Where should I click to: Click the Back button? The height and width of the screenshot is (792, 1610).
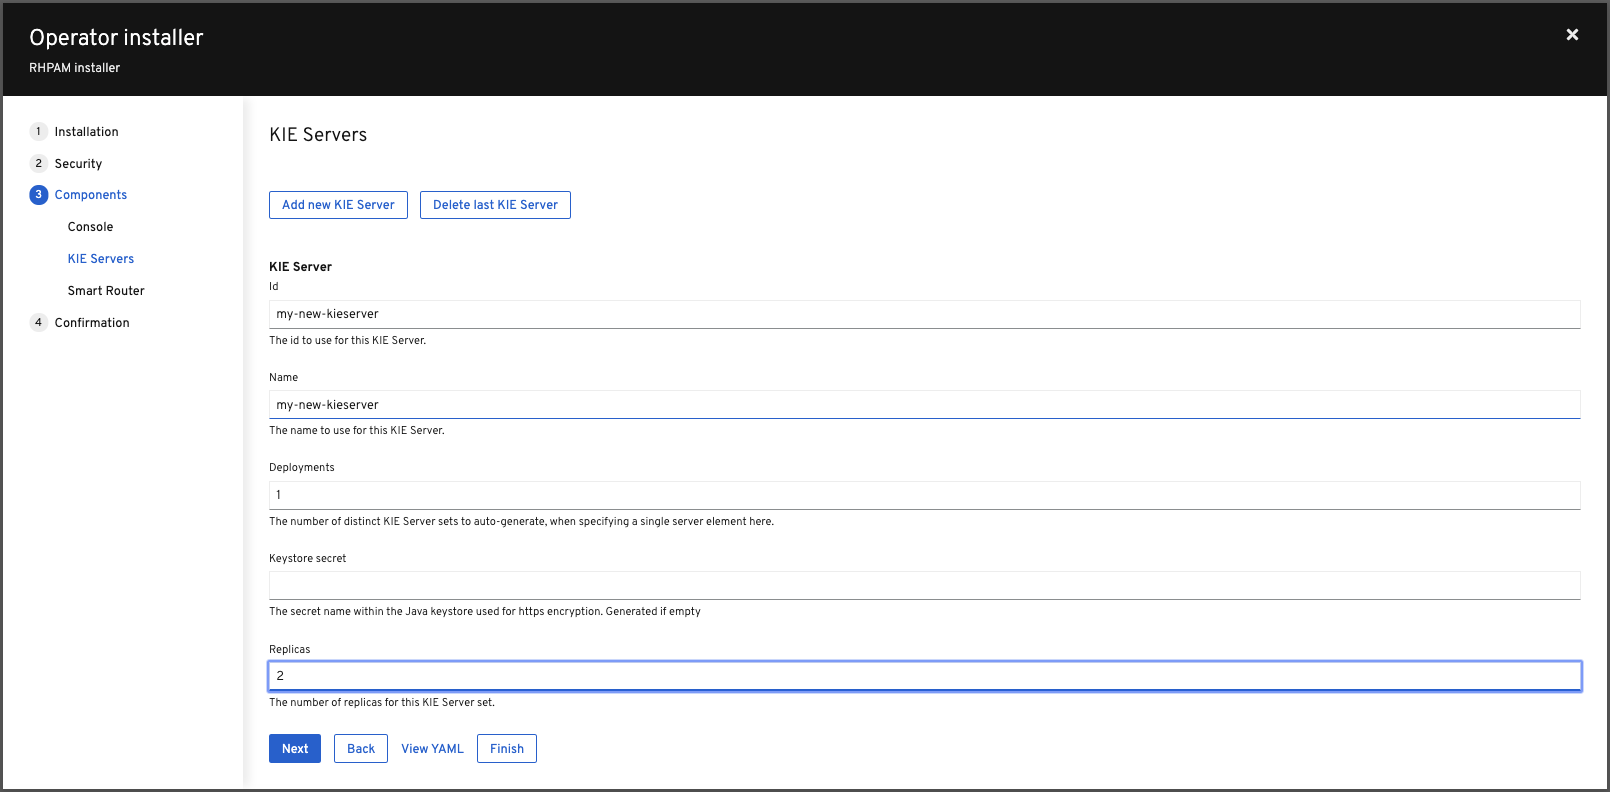pos(361,749)
